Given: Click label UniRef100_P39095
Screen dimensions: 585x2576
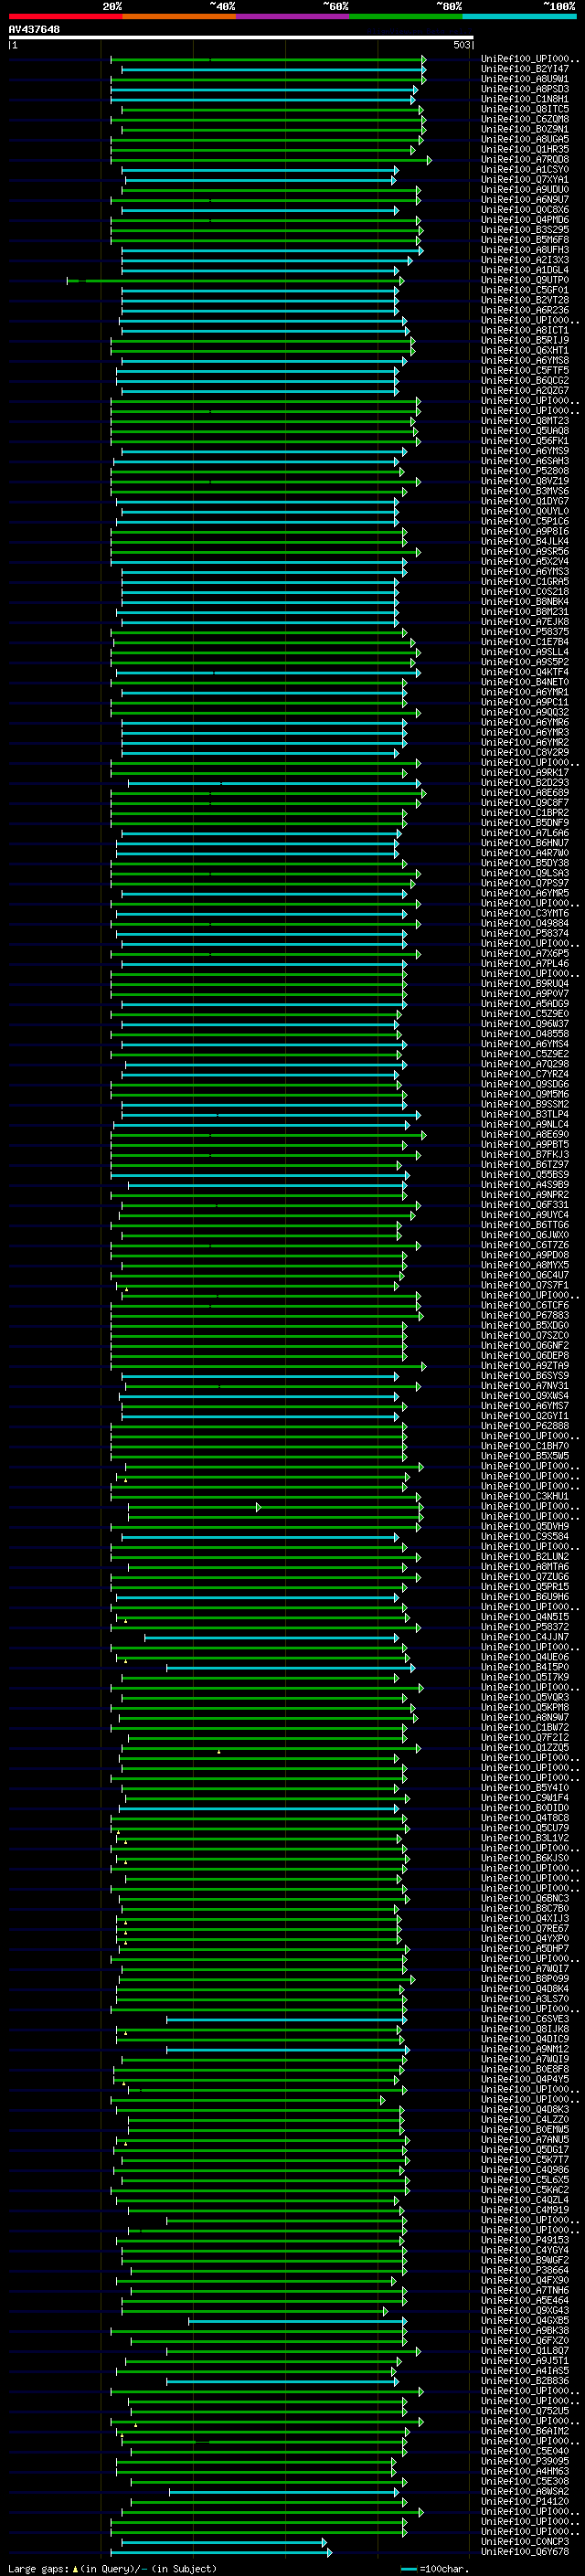Looking at the screenshot, I should point(524,2461).
